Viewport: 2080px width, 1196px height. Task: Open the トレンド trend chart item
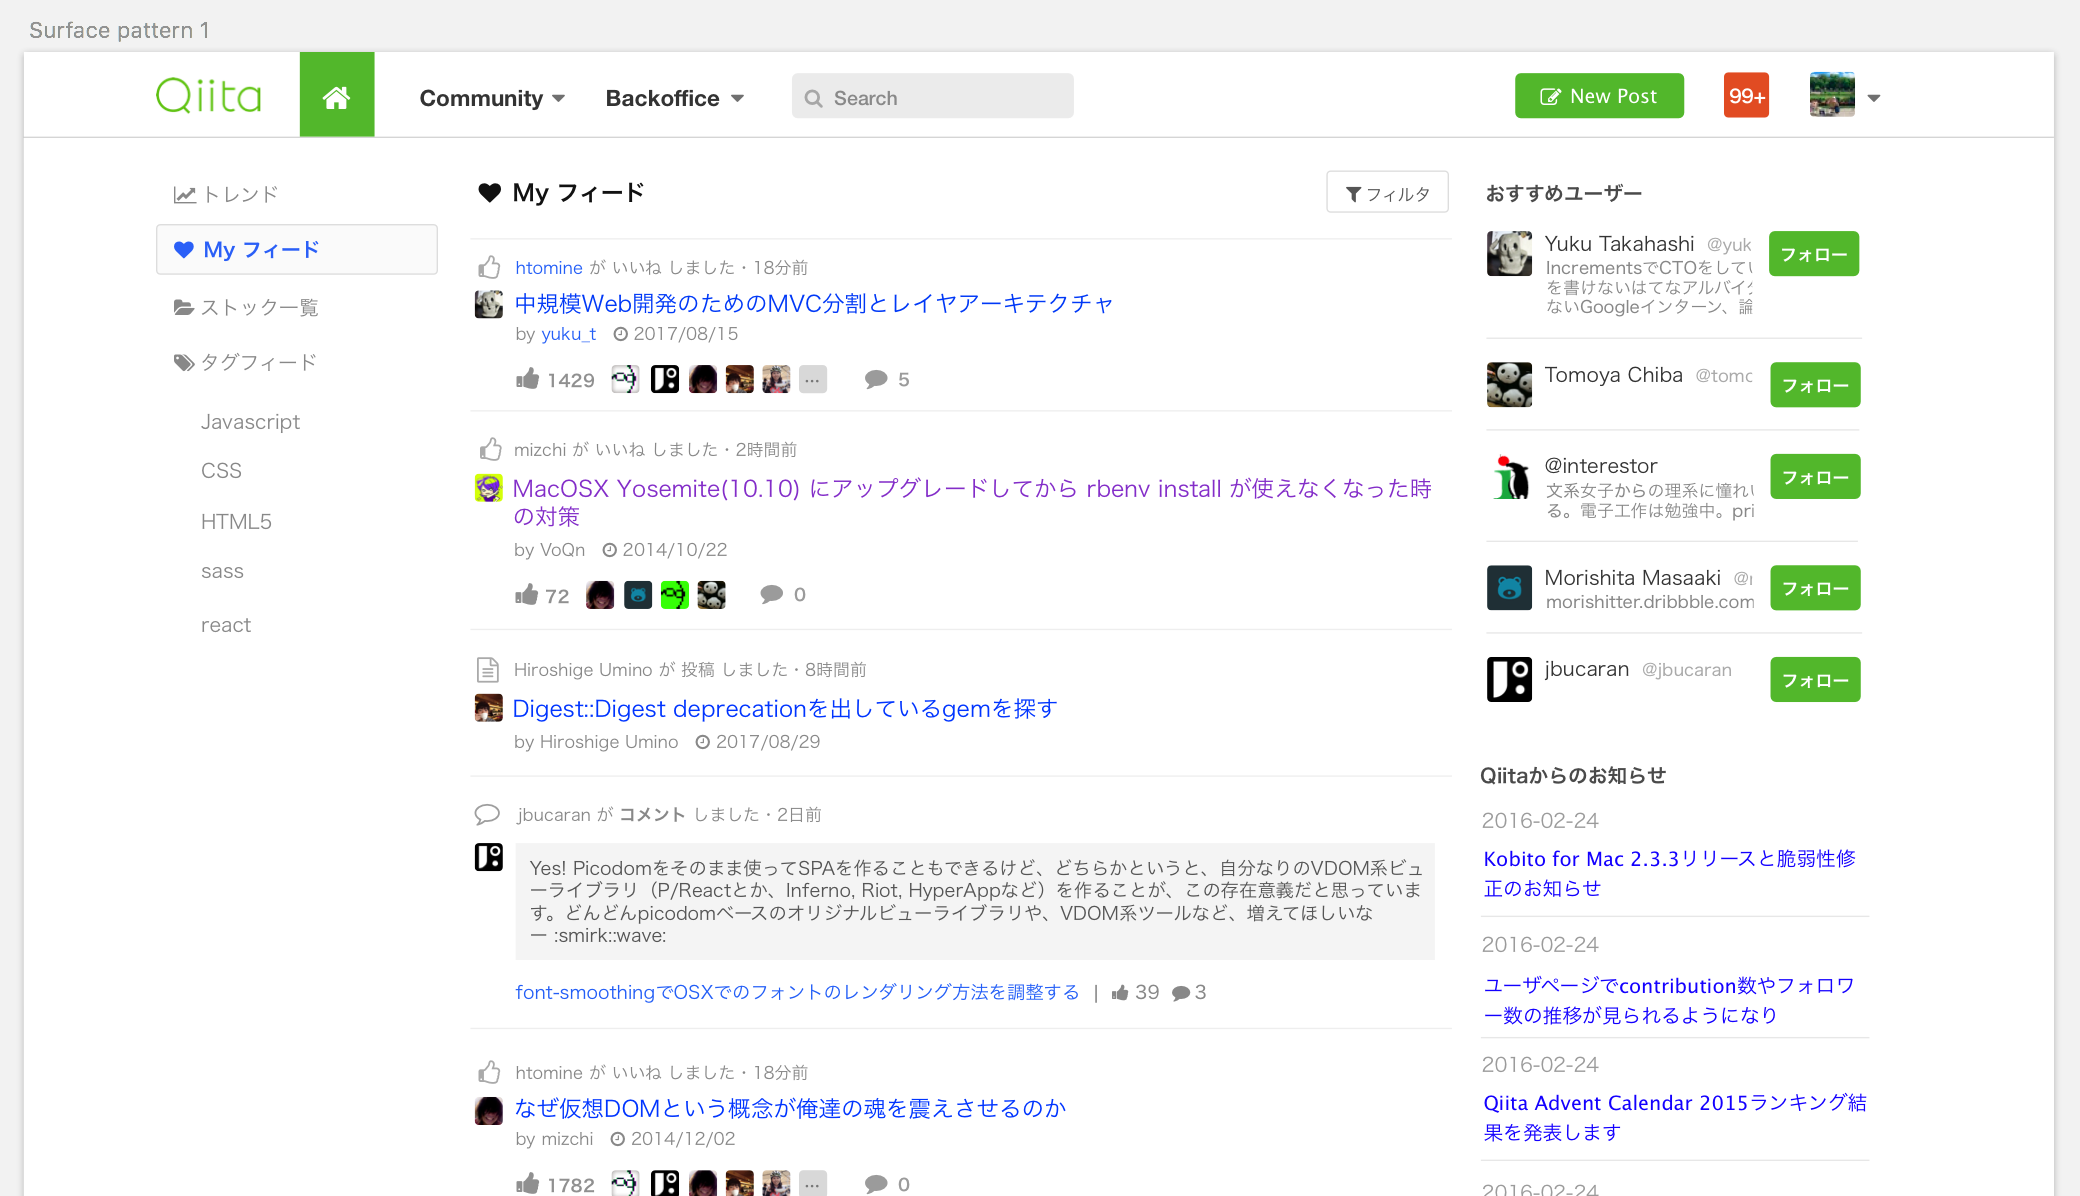(226, 194)
